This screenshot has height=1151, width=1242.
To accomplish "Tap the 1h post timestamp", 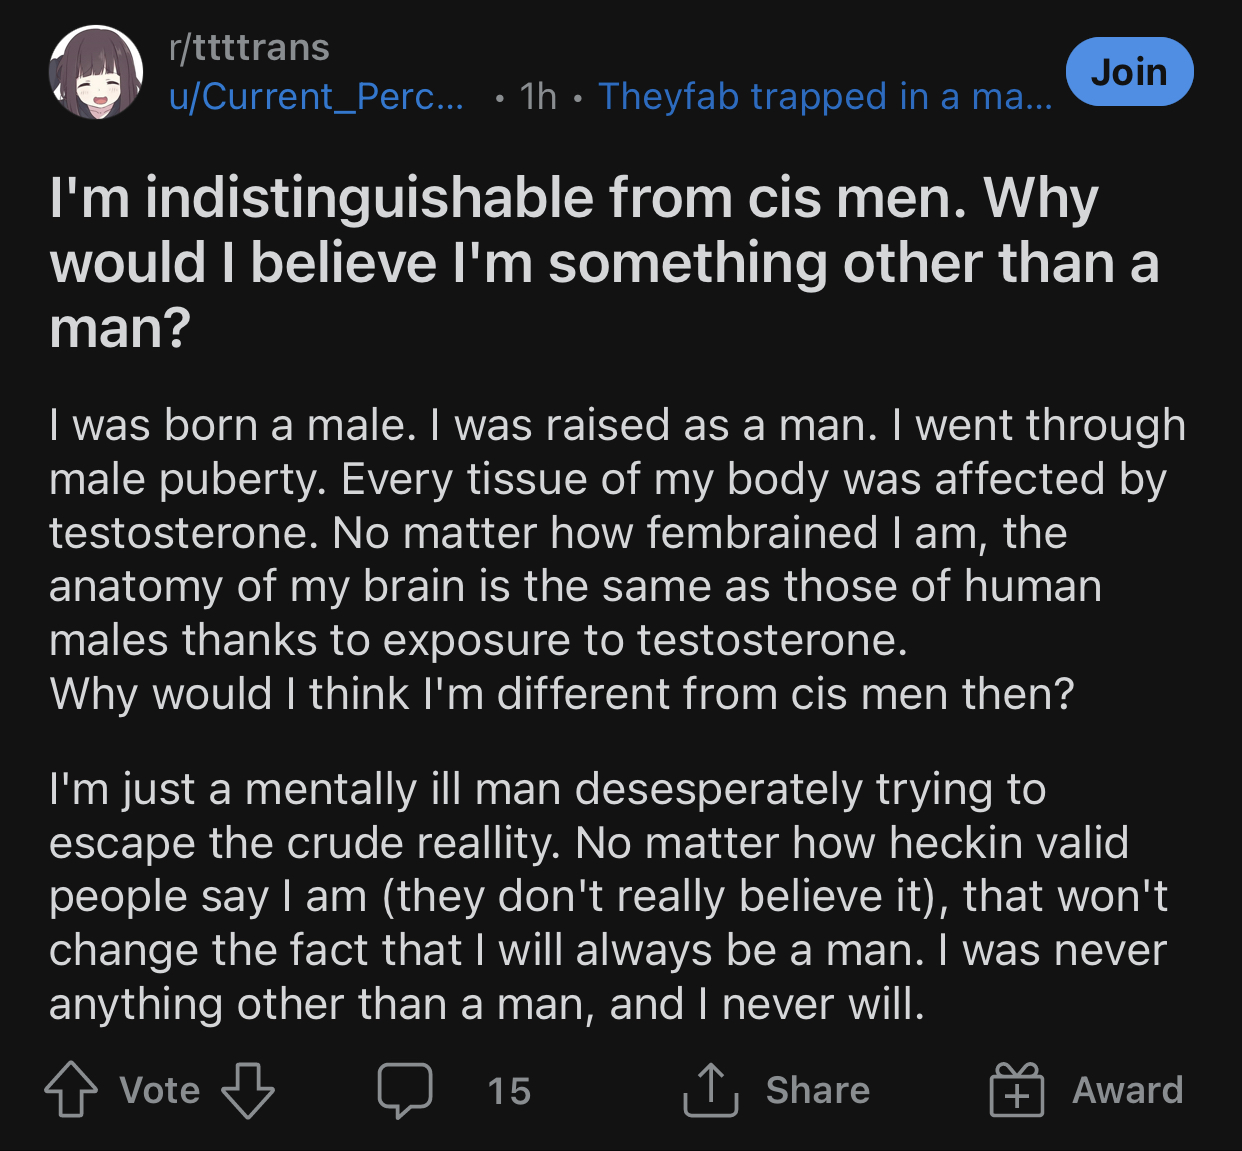I will pyautogui.click(x=538, y=96).
